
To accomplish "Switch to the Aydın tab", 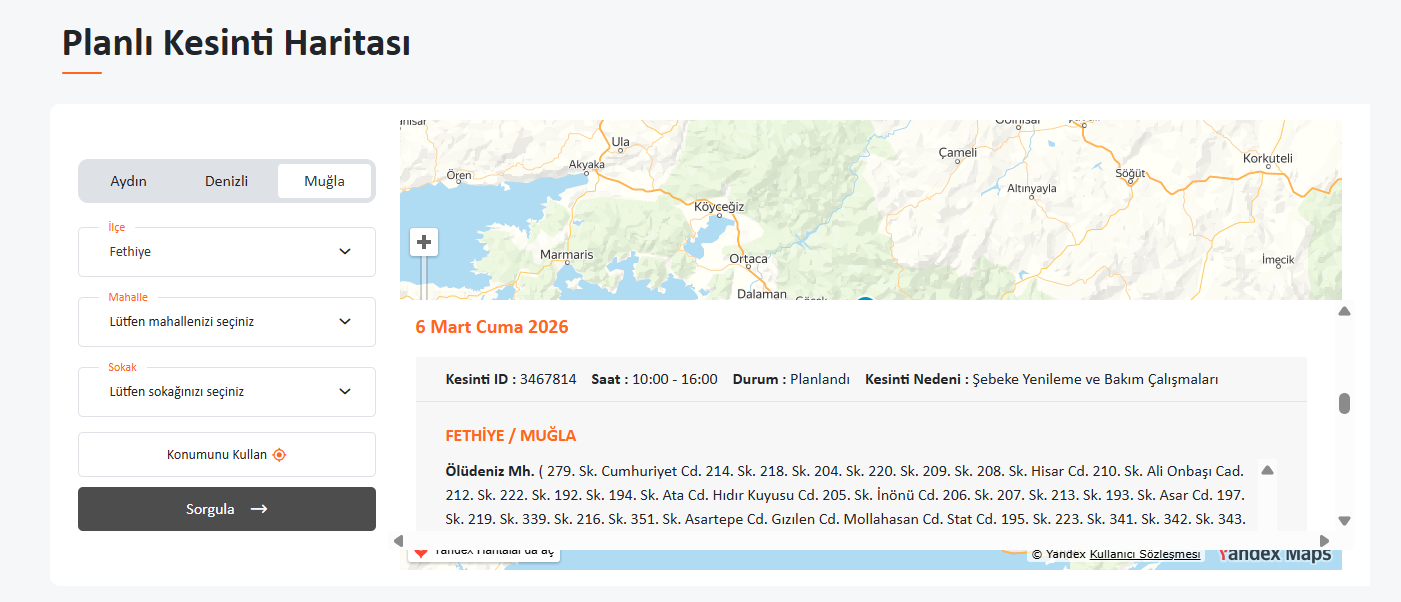I will [x=128, y=181].
